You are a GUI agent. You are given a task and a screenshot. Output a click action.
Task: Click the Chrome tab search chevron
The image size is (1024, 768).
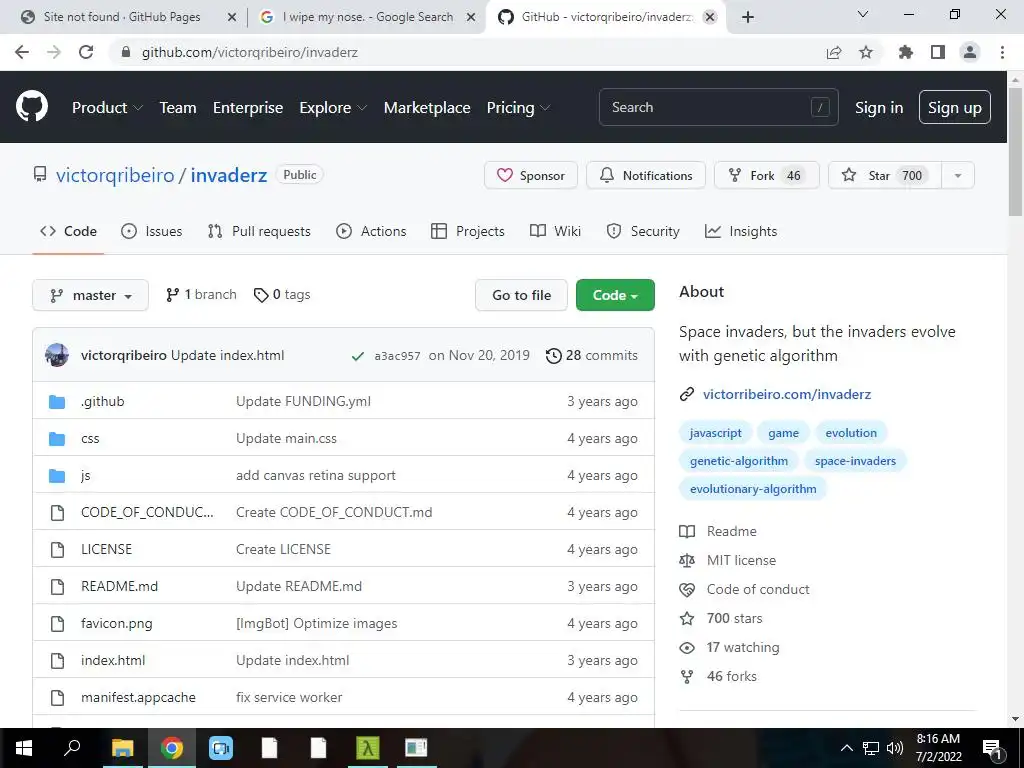(863, 14)
